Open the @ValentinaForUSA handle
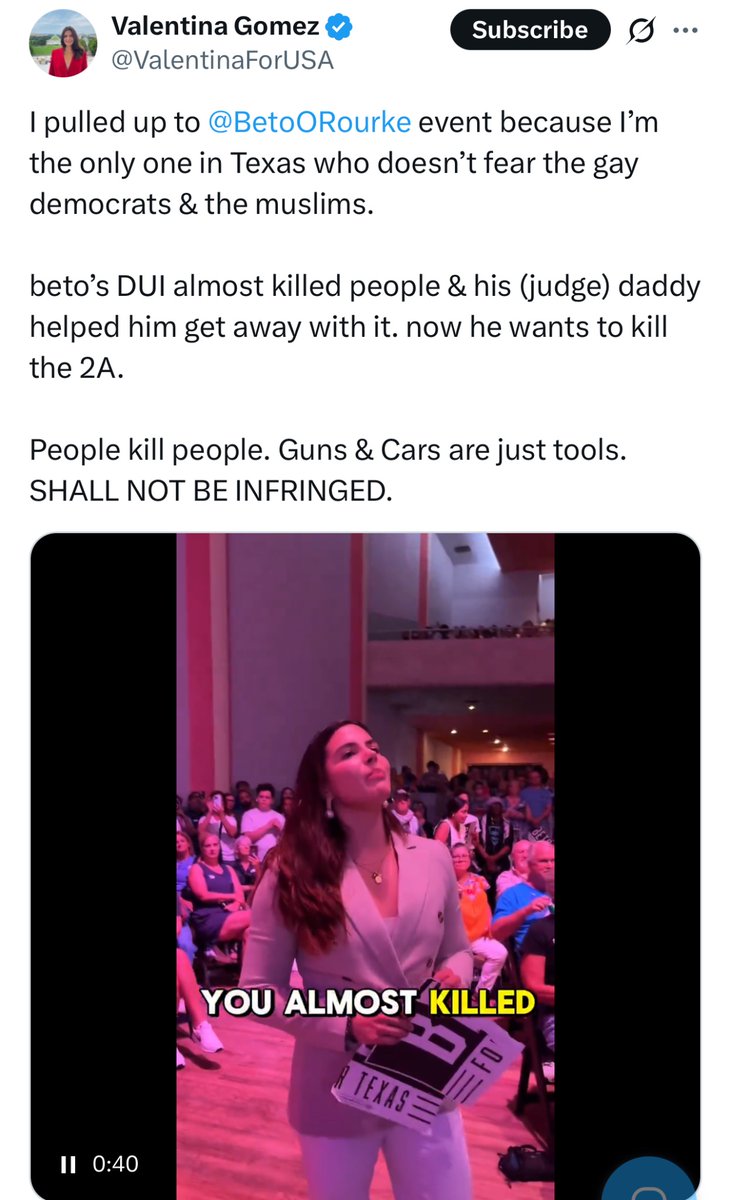Image resolution: width=731 pixels, height=1200 pixels. [x=222, y=61]
